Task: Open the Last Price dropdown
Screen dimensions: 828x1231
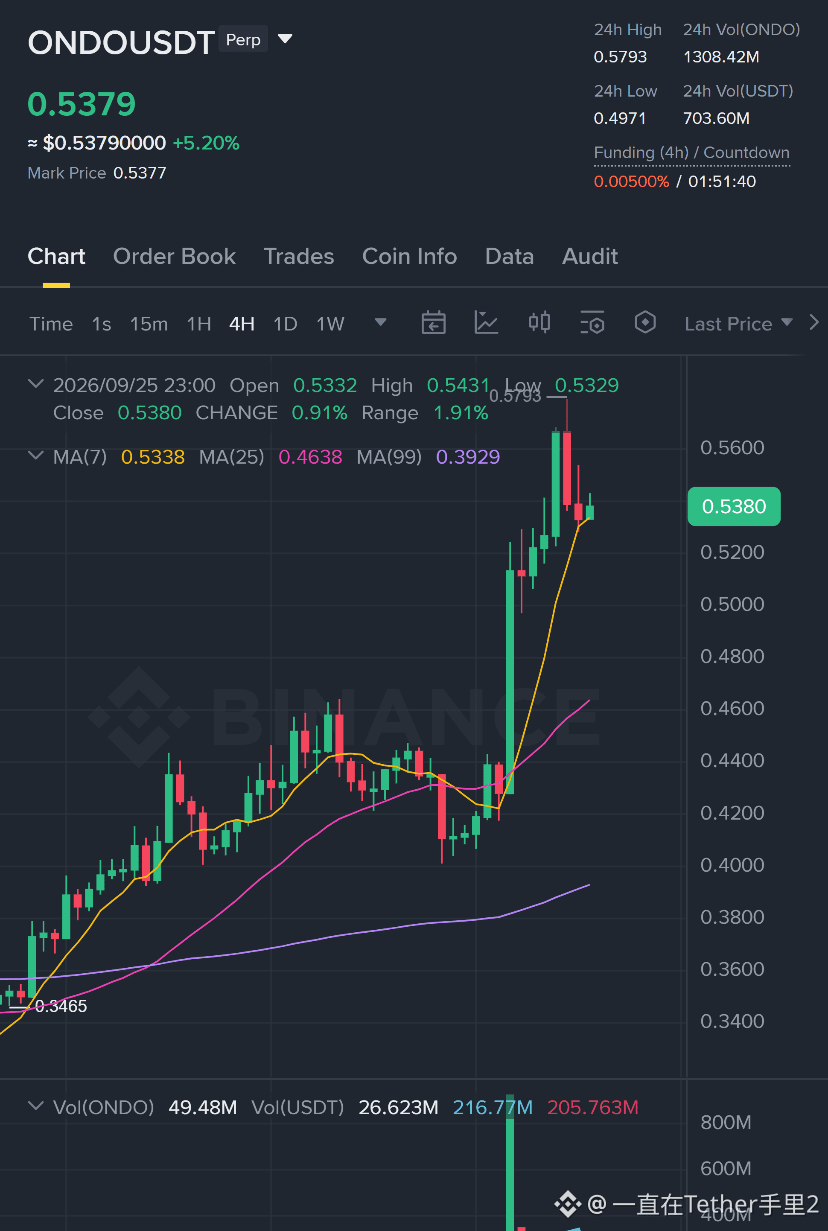Action: 738,324
